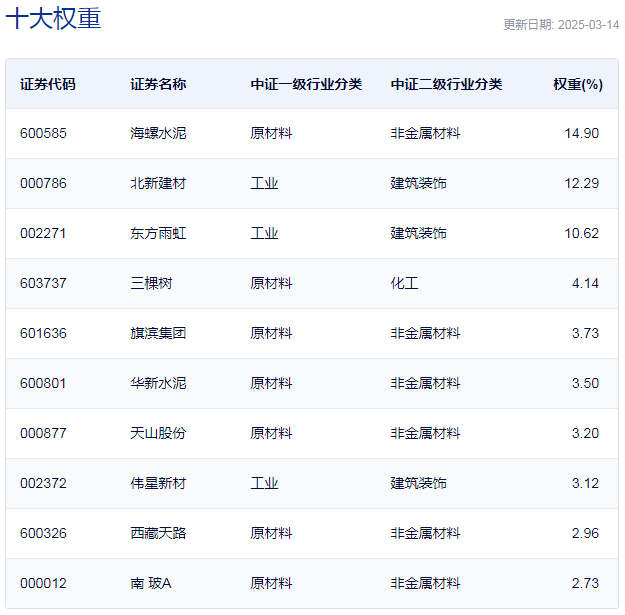Viewport: 625px width, 615px height.
Task: Click the 权重(%) column header
Action: click(578, 84)
